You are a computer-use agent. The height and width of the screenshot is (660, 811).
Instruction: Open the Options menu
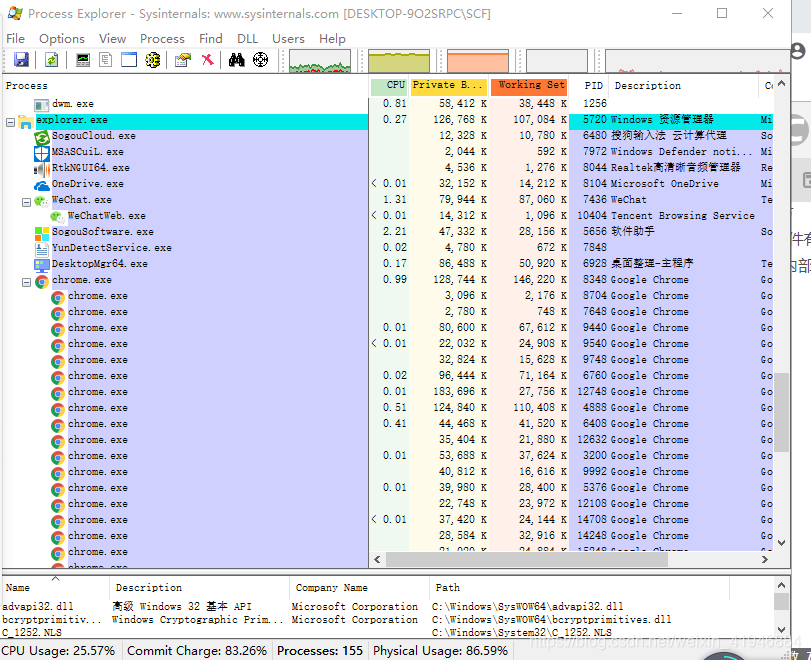pyautogui.click(x=62, y=39)
